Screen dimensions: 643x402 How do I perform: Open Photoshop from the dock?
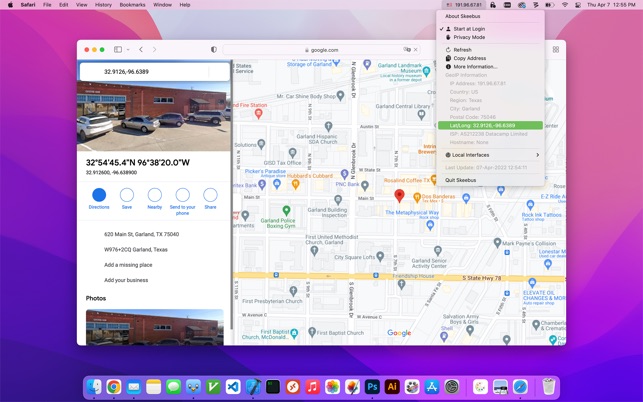pos(372,387)
